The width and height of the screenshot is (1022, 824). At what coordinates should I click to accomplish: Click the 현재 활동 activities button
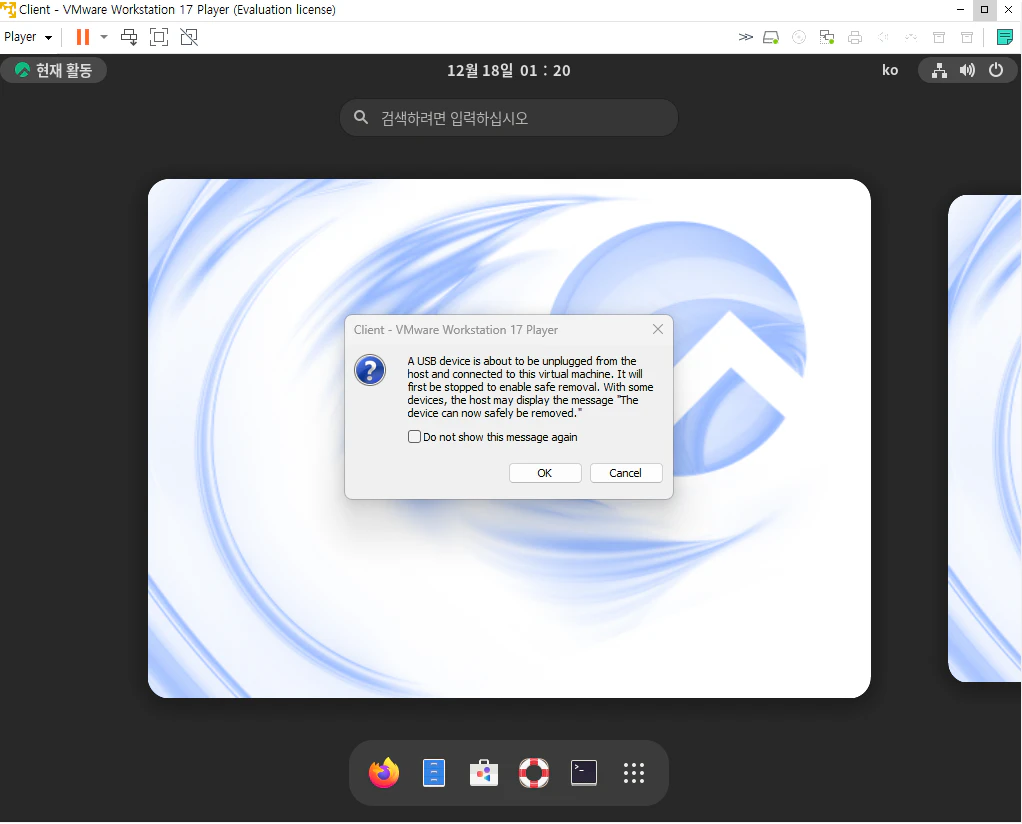[x=53, y=70]
